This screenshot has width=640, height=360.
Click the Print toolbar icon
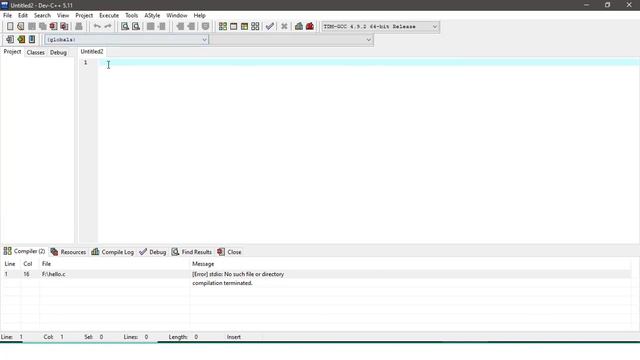click(x=79, y=27)
